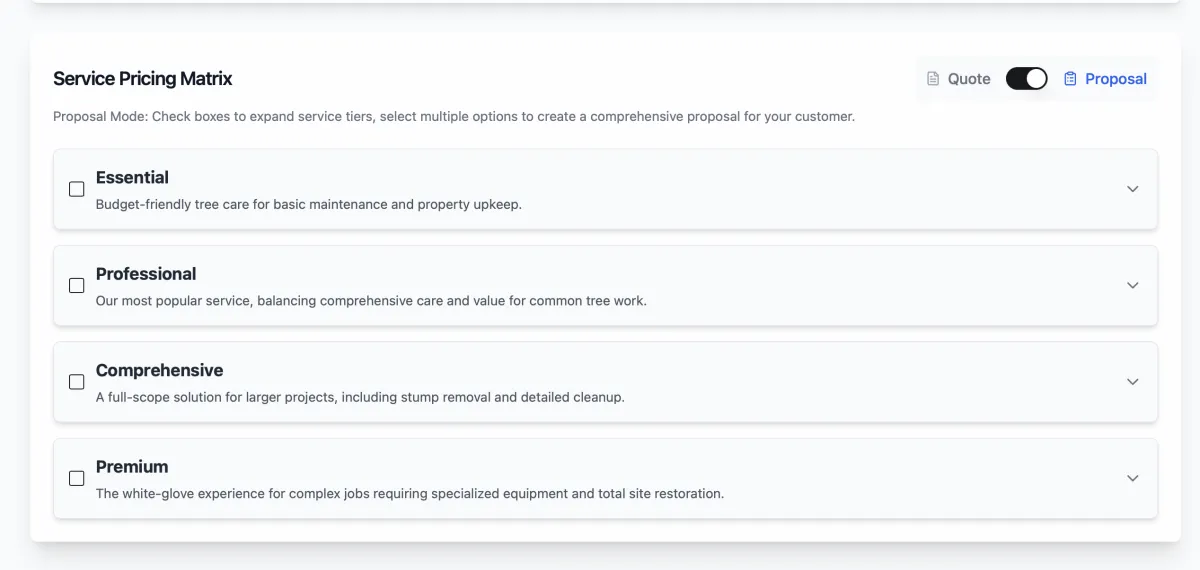The image size is (1200, 570).
Task: Click the white-glove experience description text
Action: 409,494
